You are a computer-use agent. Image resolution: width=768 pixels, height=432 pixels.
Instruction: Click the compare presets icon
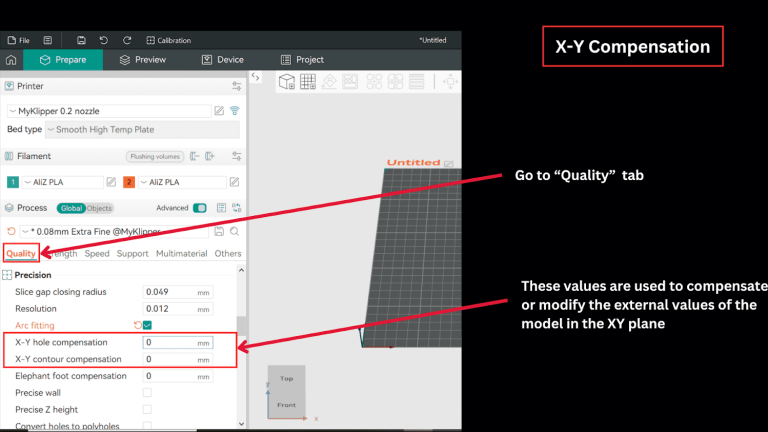point(237,208)
